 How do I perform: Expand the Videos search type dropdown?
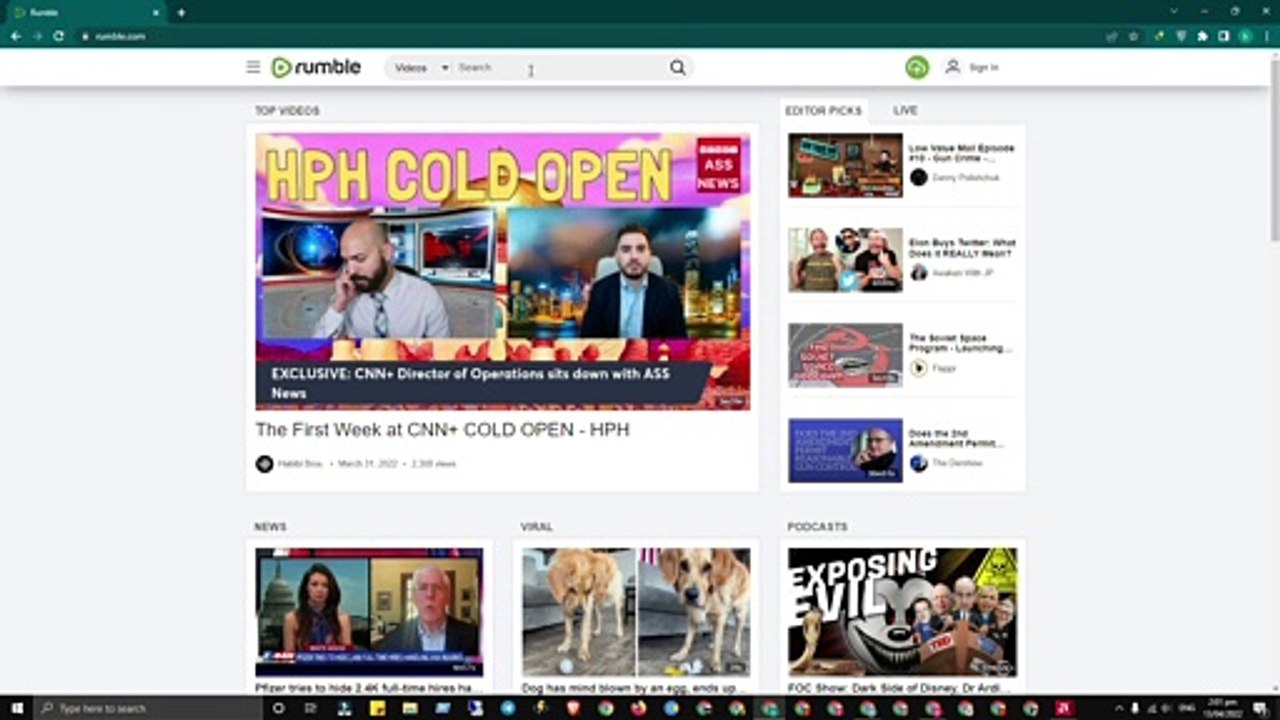pyautogui.click(x=421, y=67)
